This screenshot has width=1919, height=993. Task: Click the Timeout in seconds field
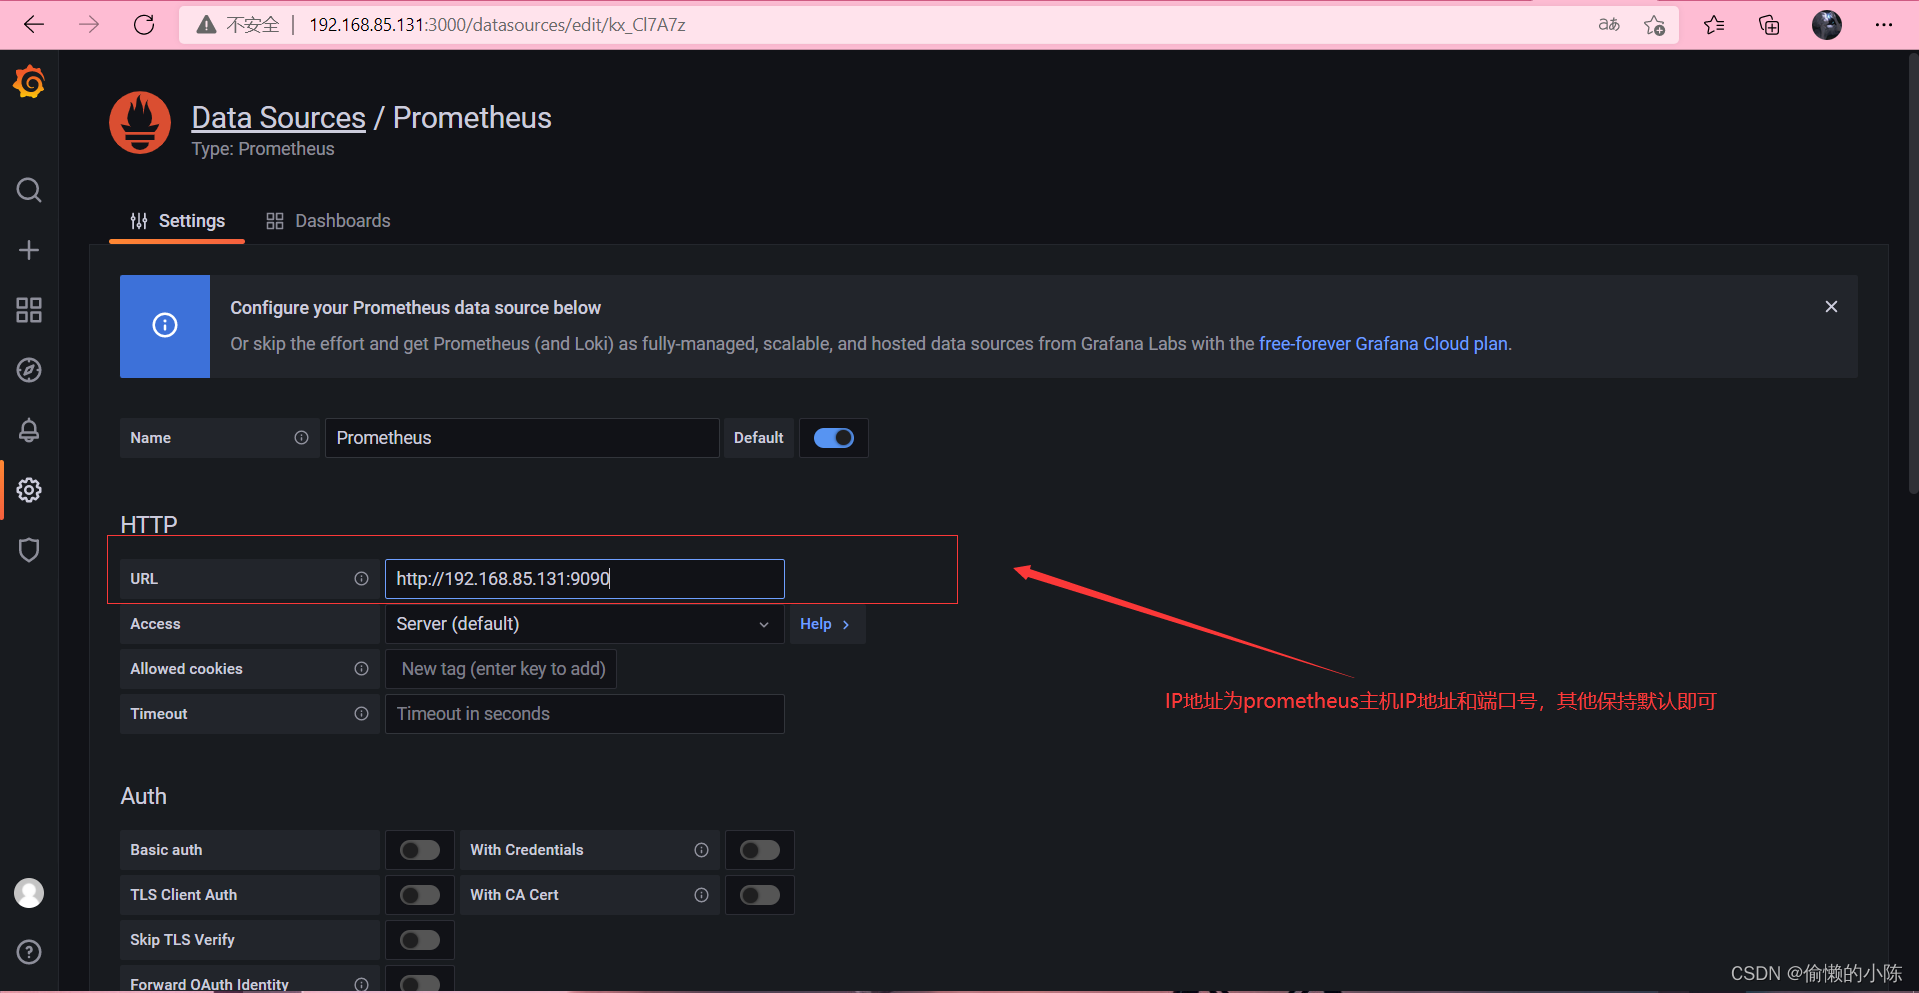tap(585, 714)
